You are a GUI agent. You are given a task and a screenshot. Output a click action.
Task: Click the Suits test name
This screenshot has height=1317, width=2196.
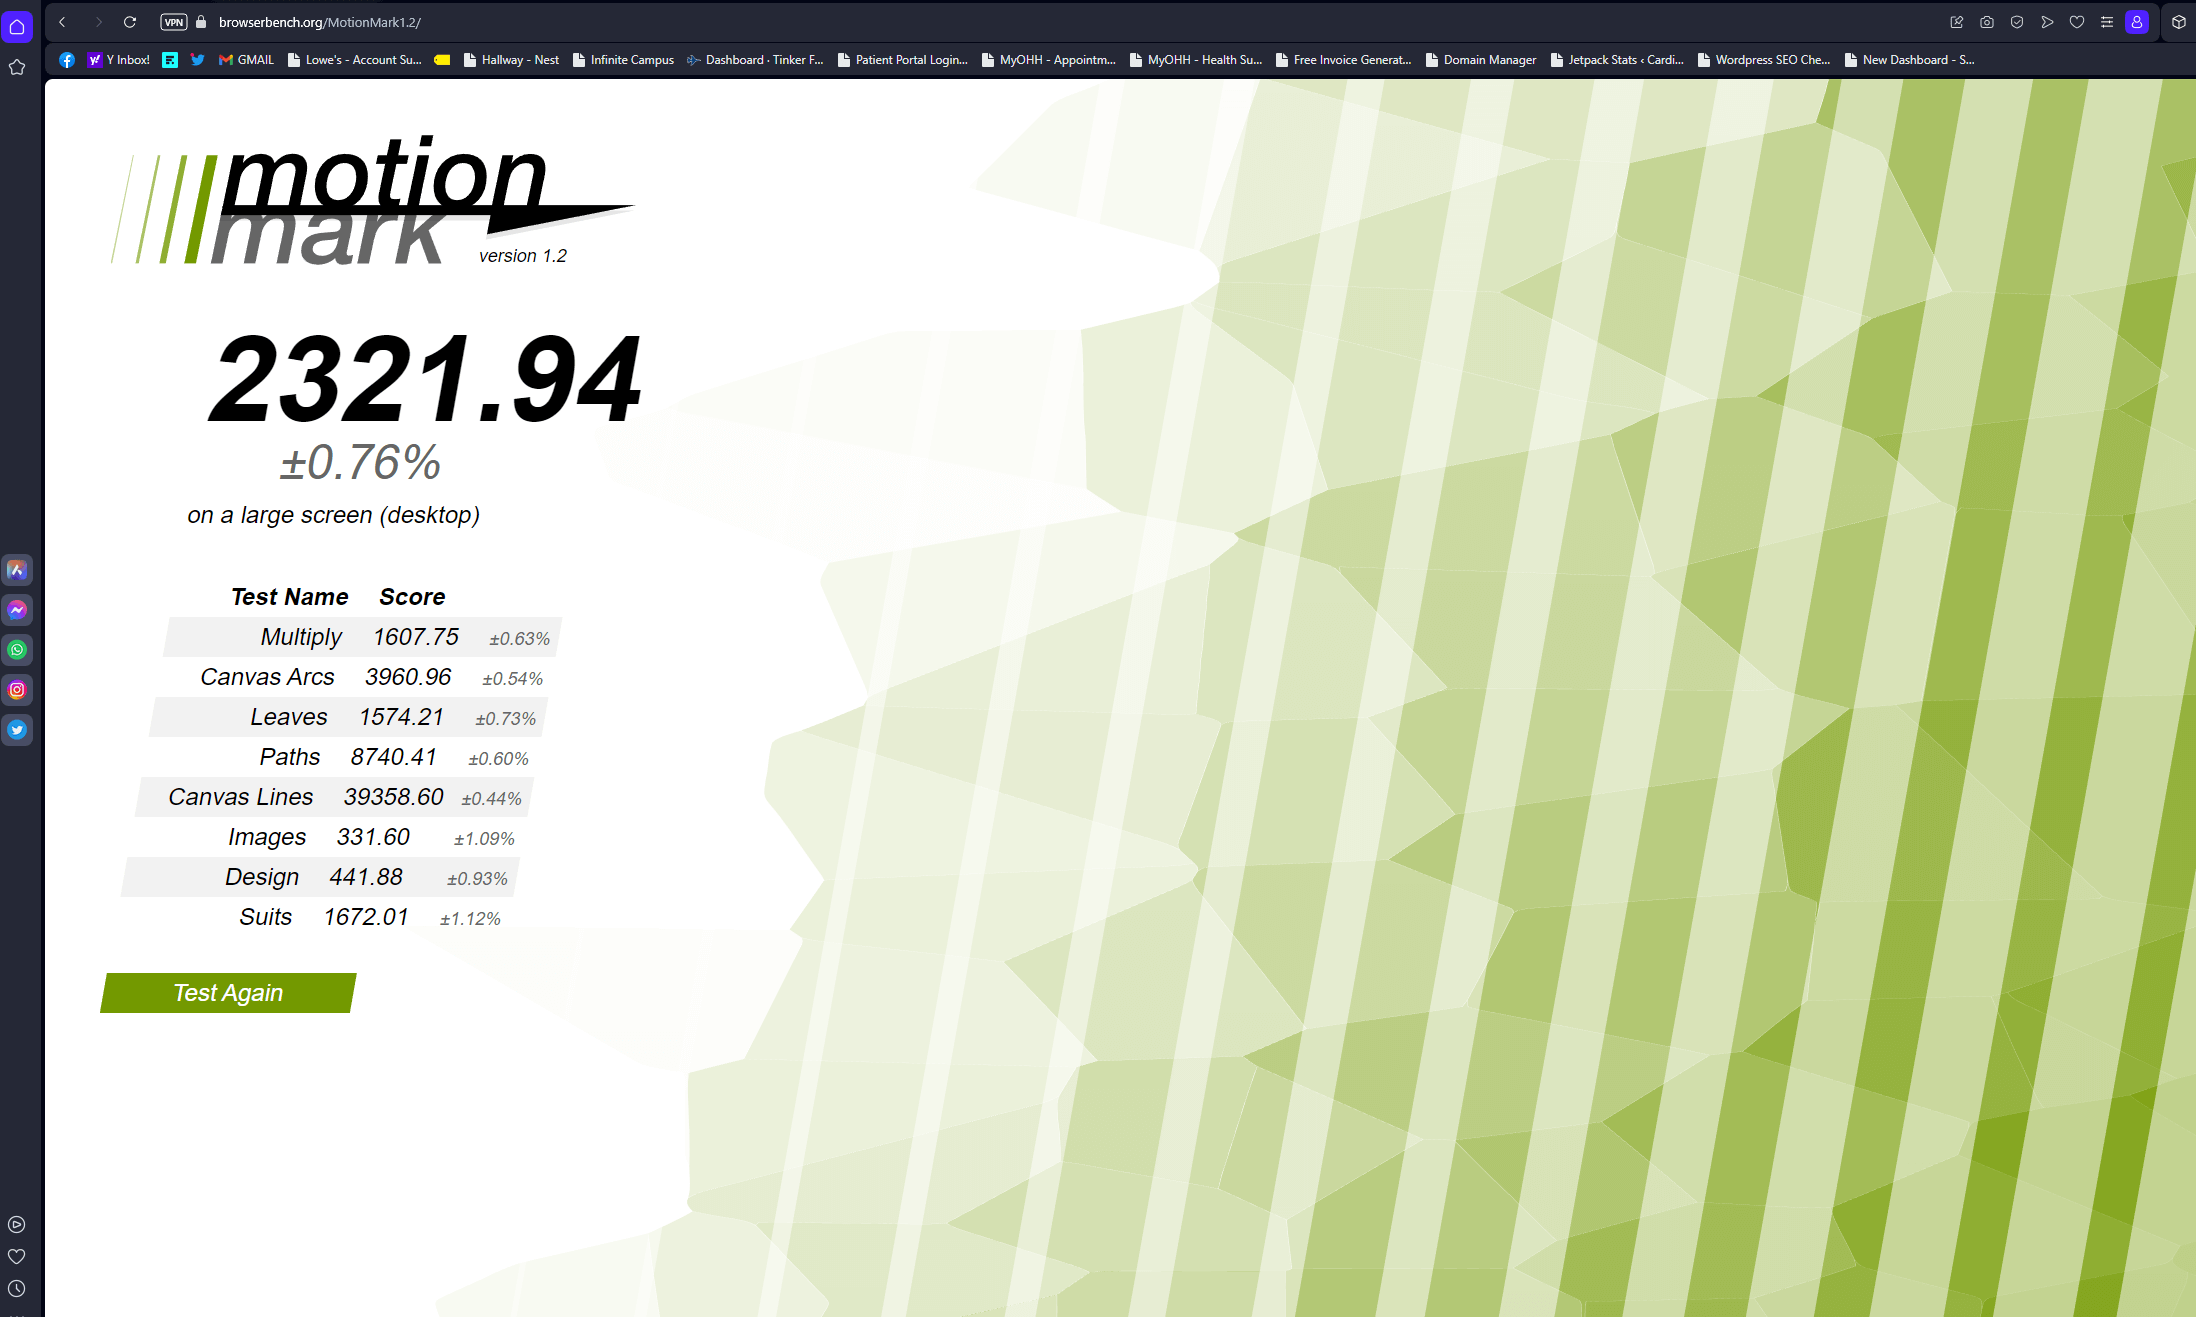265,917
